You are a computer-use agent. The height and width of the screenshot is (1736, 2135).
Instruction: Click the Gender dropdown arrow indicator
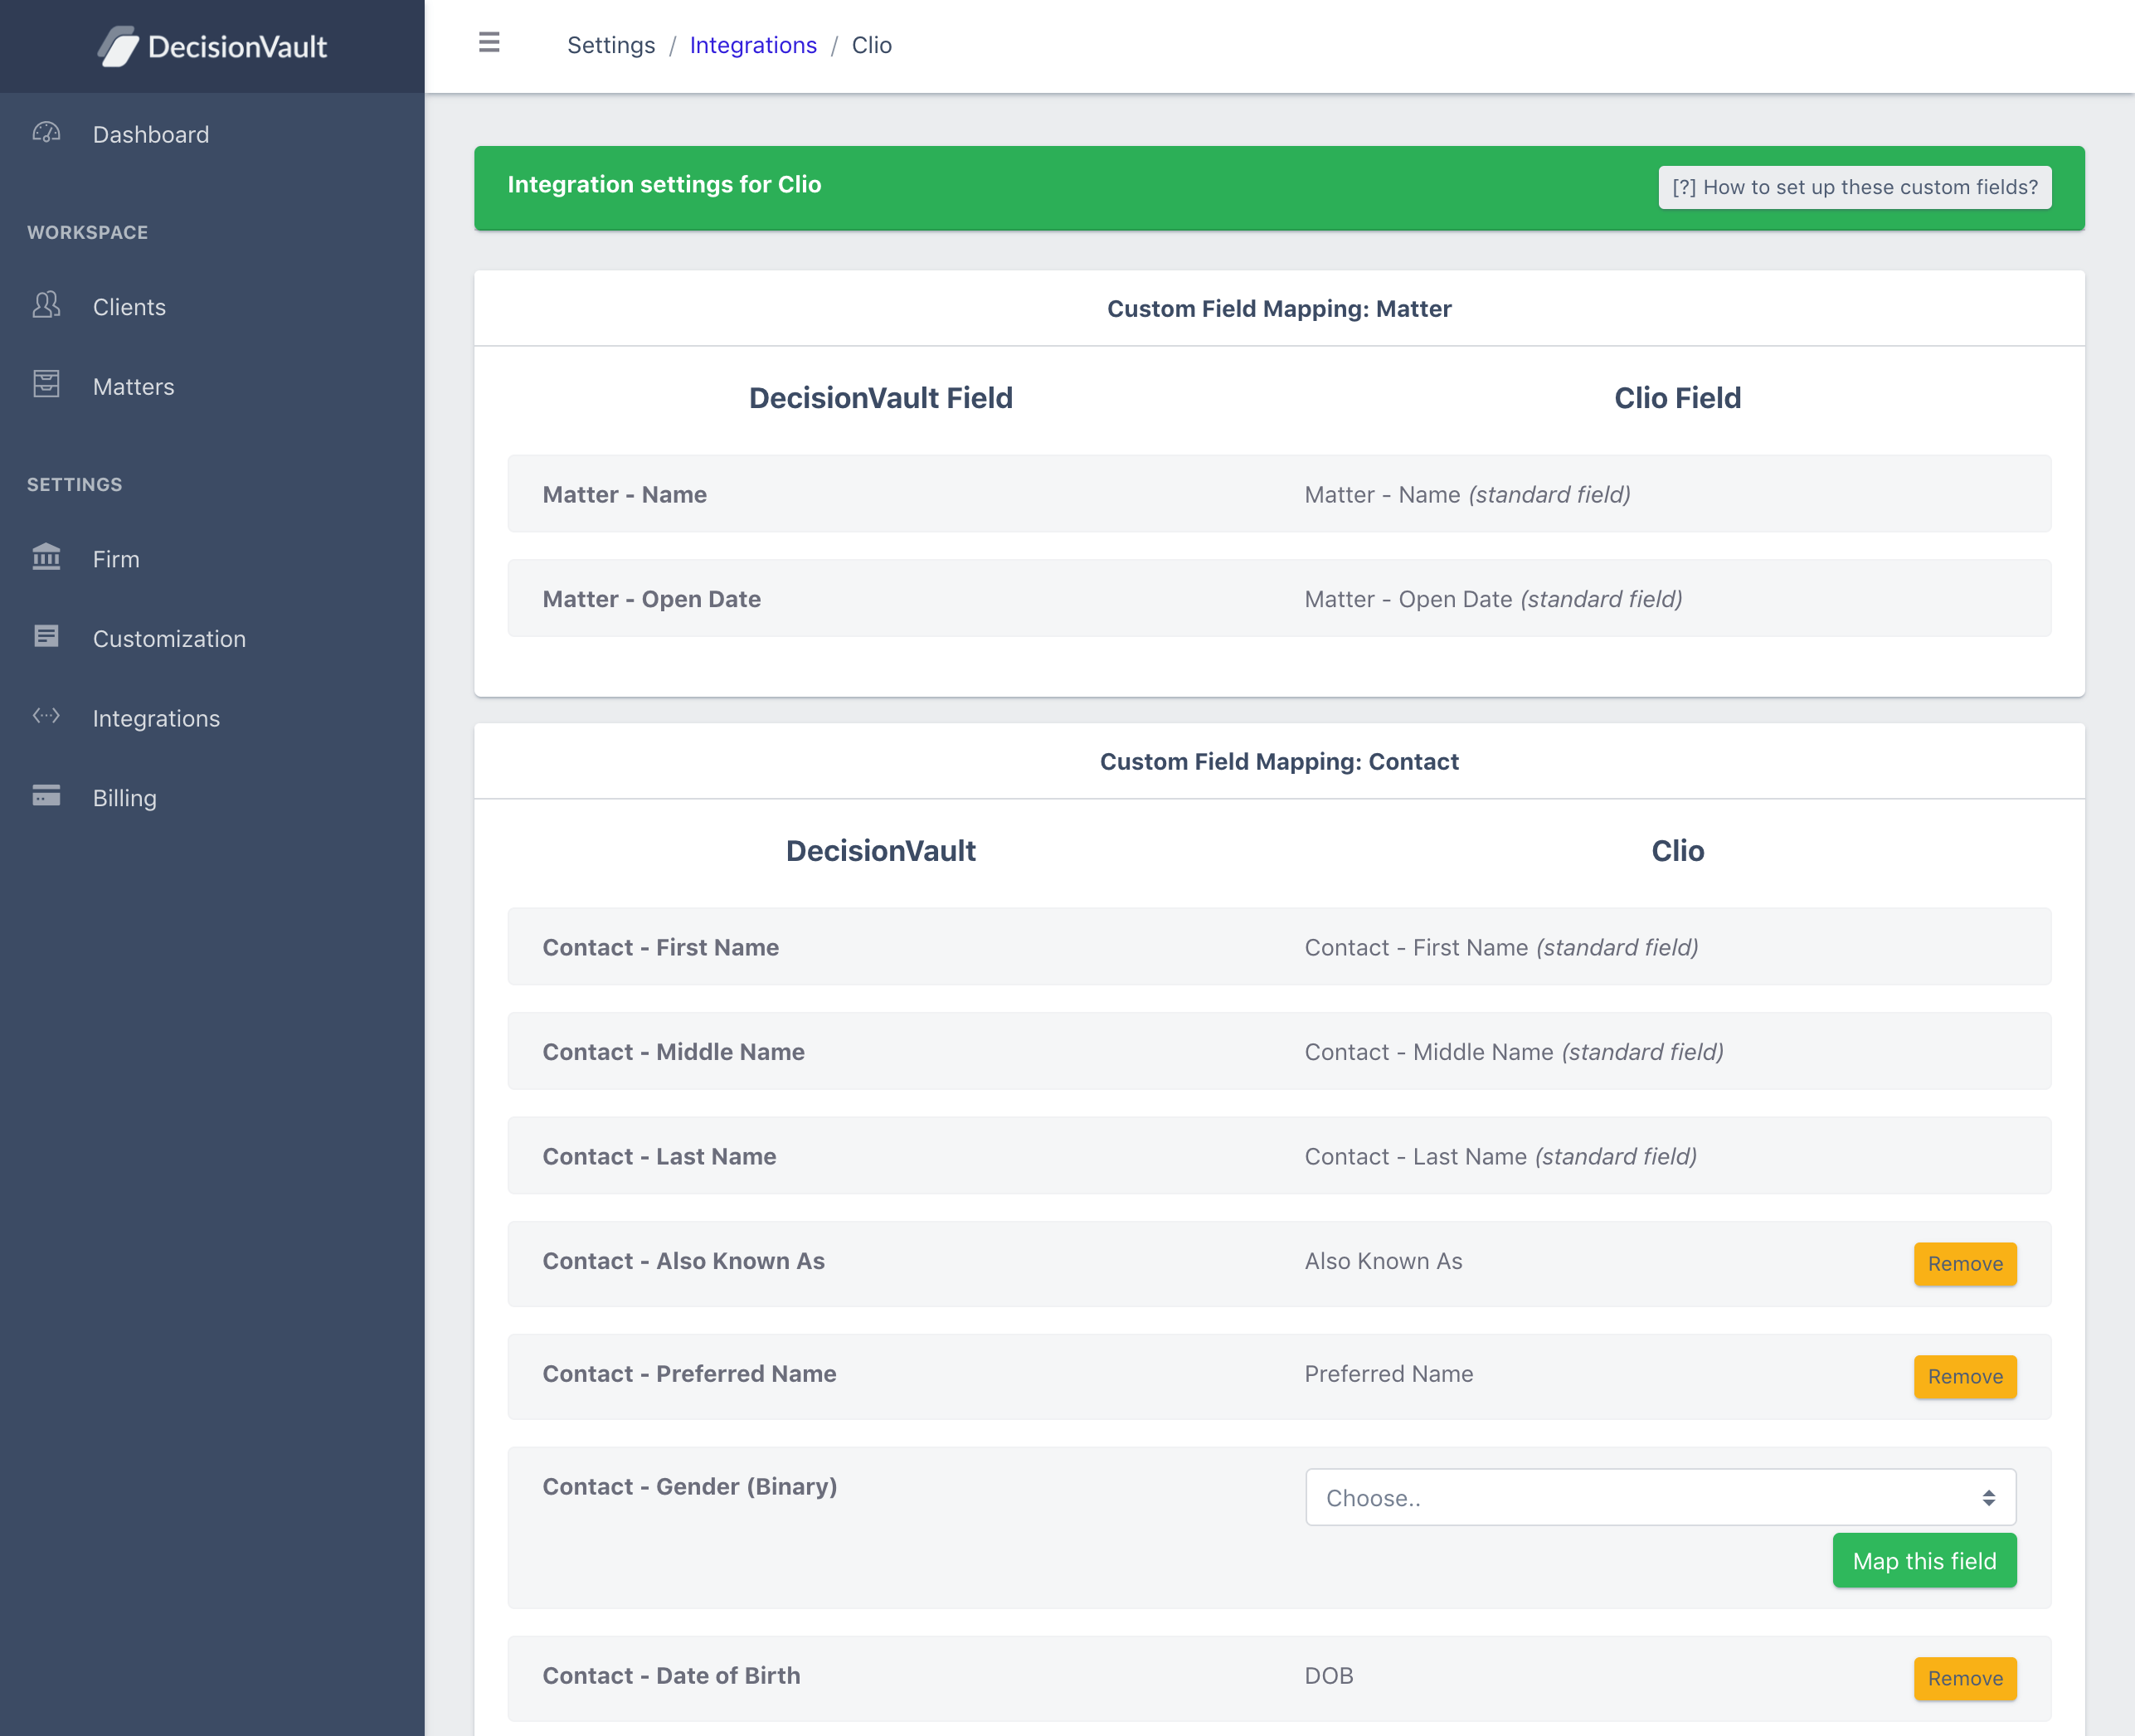point(1988,1497)
